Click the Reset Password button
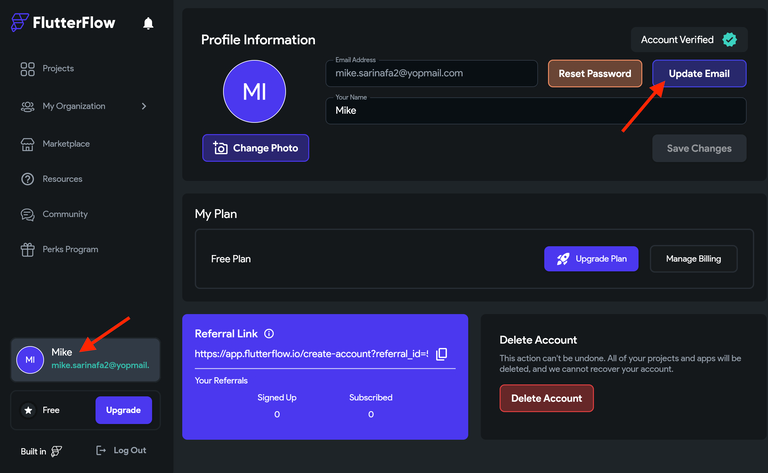Viewport: 768px width, 473px height. pyautogui.click(x=595, y=73)
